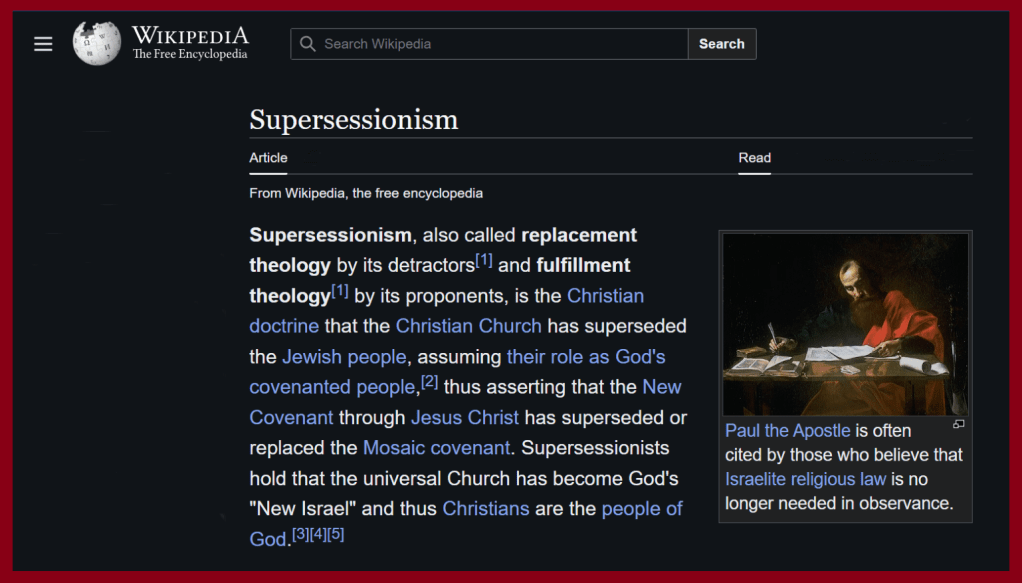Open the Jesus Christ link
Screen dimensions: 1022x583
[465, 417]
